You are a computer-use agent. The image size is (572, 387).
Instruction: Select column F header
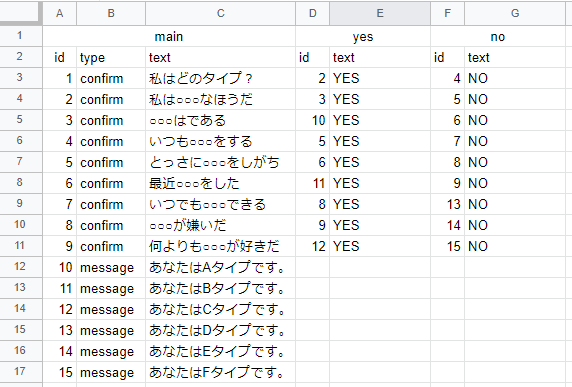[x=447, y=13]
